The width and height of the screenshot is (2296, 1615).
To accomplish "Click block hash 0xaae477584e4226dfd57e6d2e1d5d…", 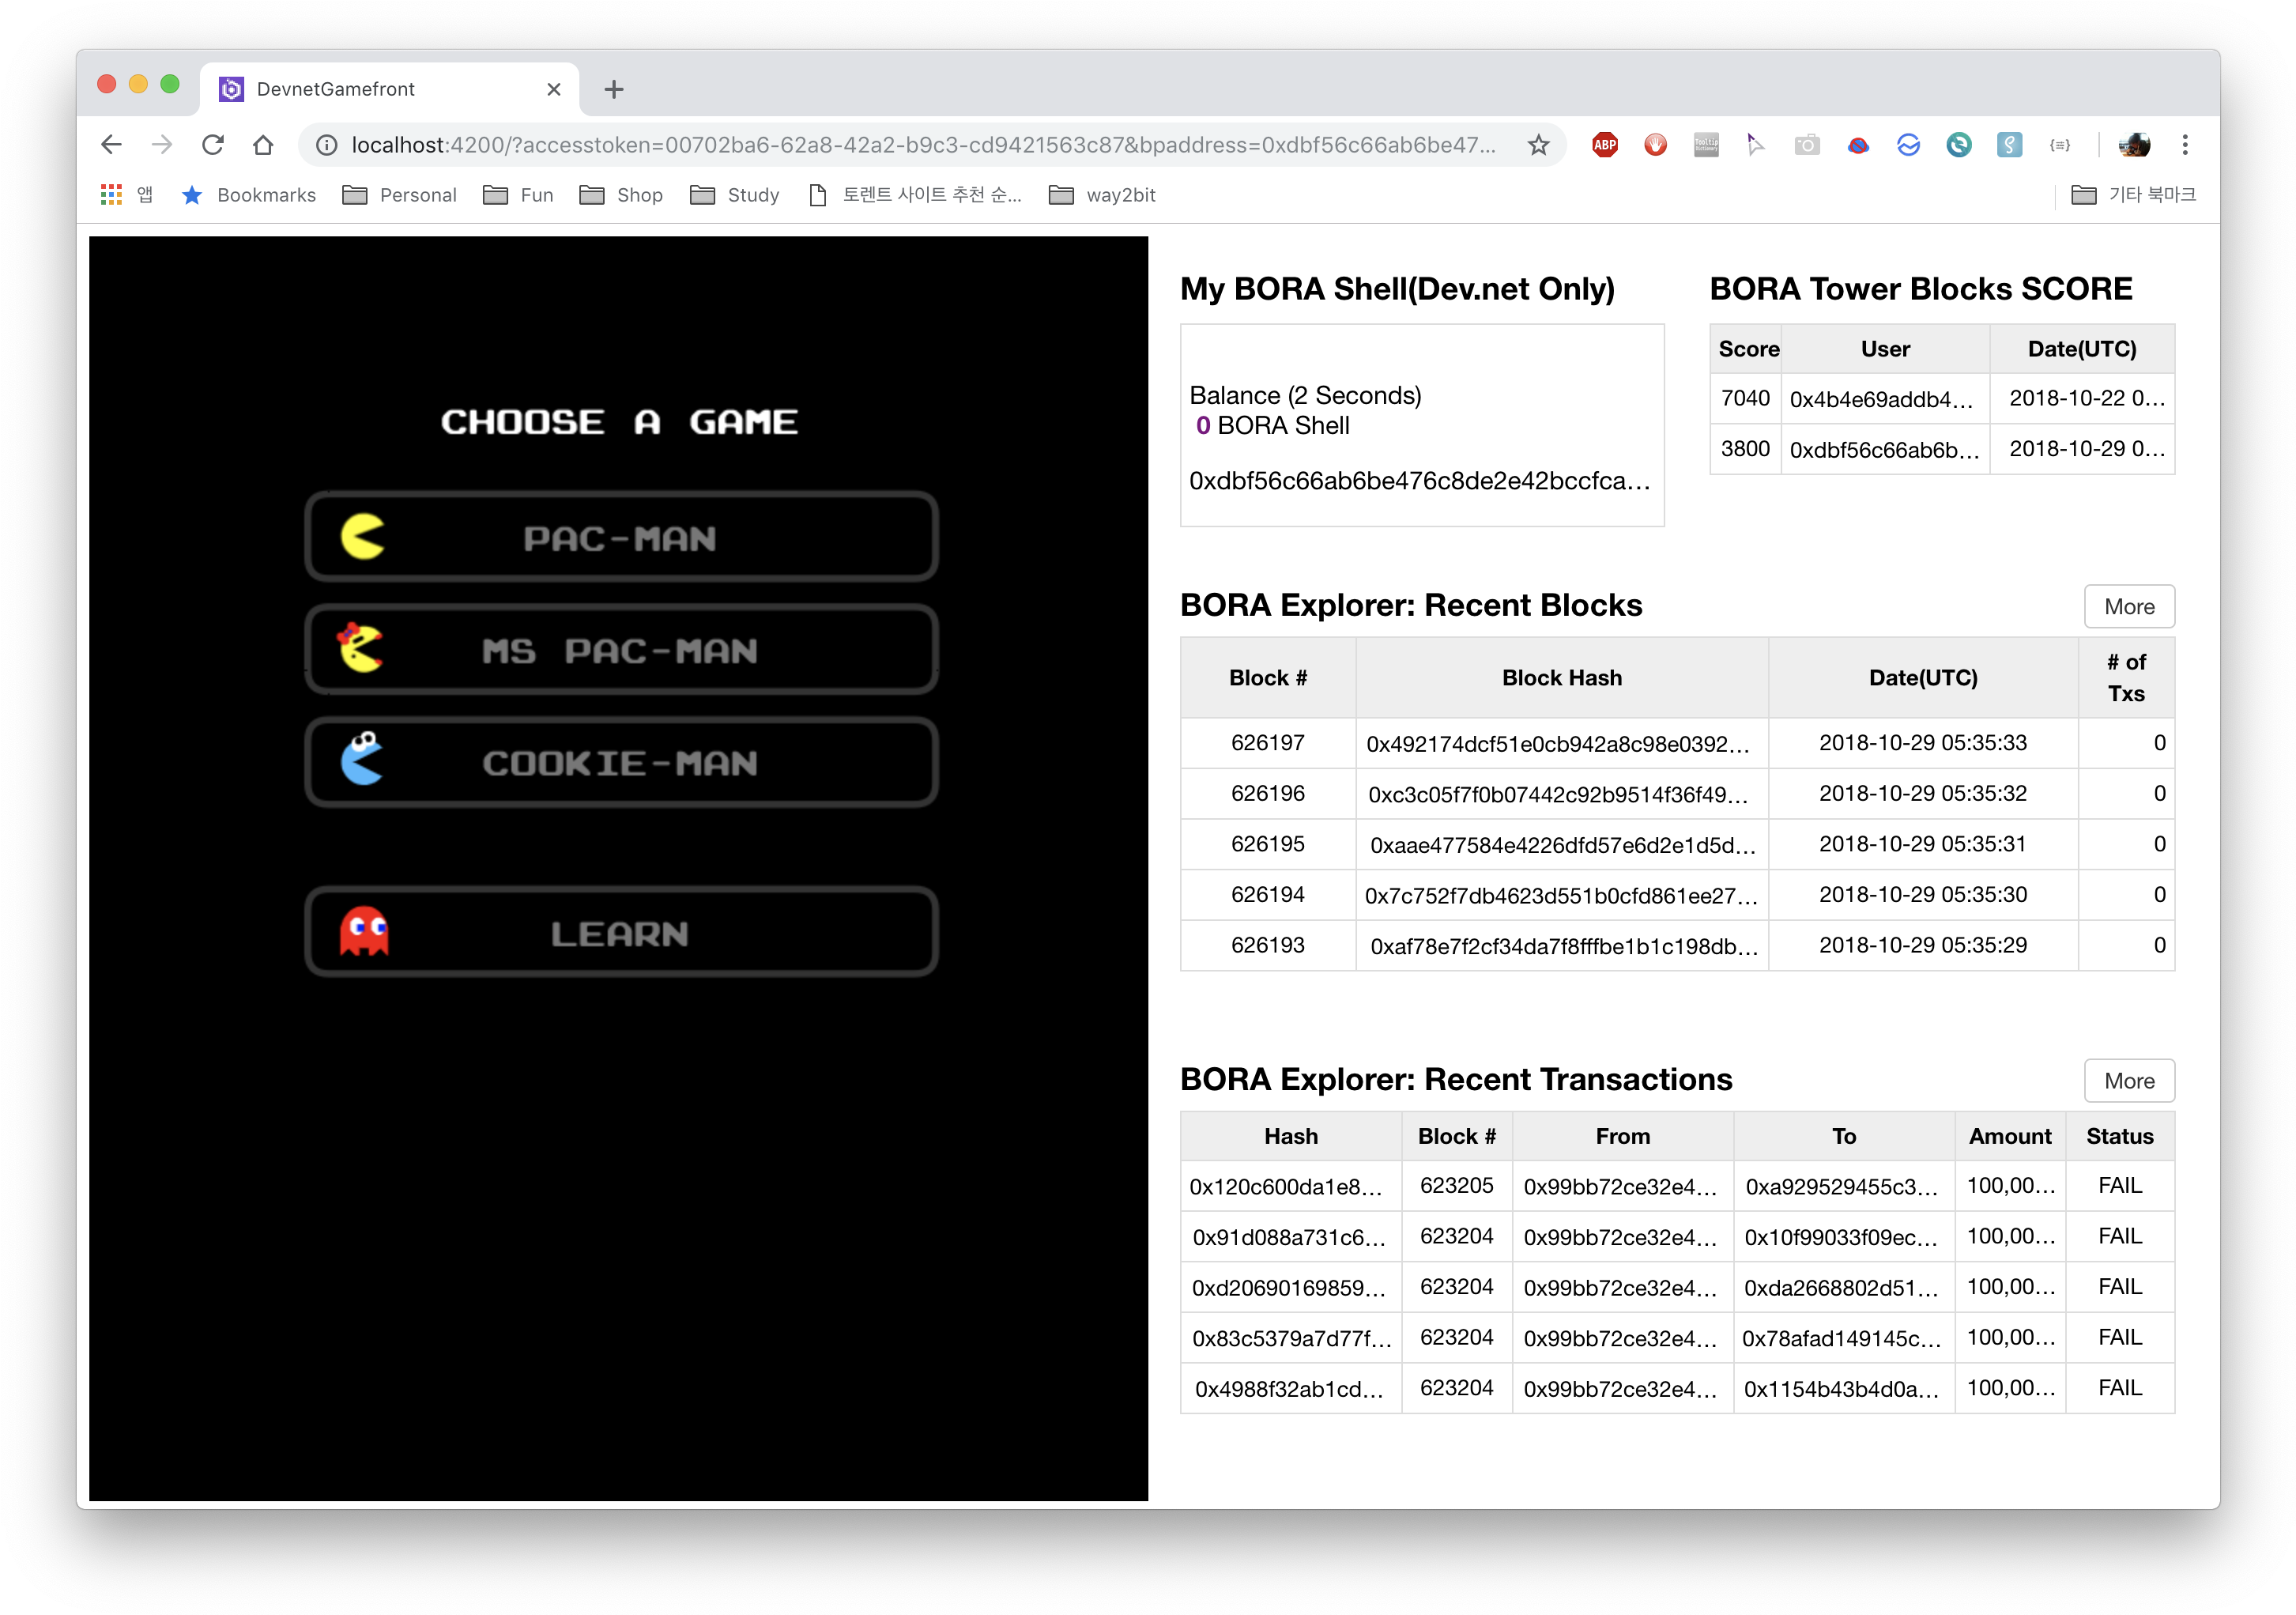I will click(1562, 845).
